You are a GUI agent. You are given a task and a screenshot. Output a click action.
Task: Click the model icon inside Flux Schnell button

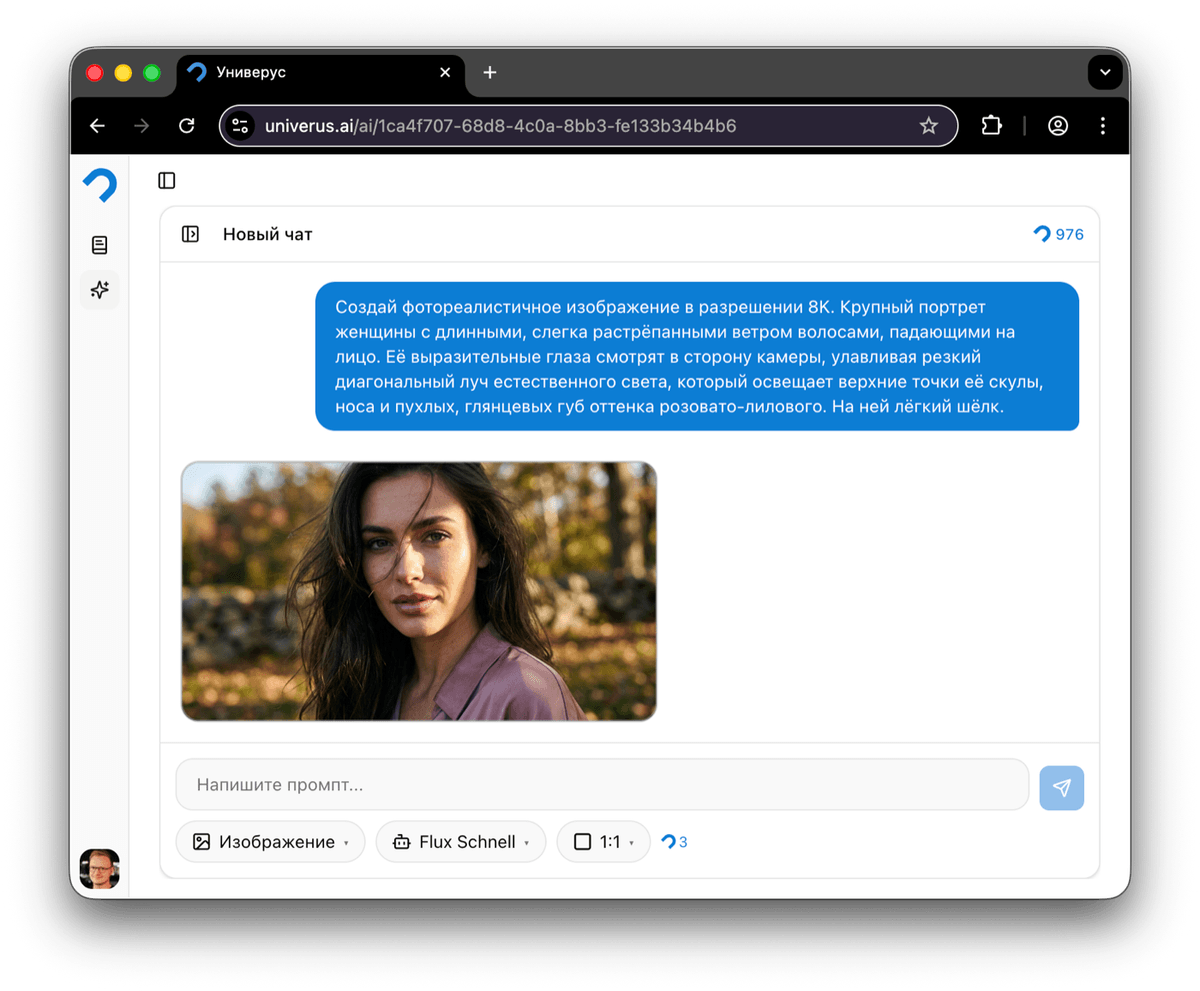[x=404, y=841]
